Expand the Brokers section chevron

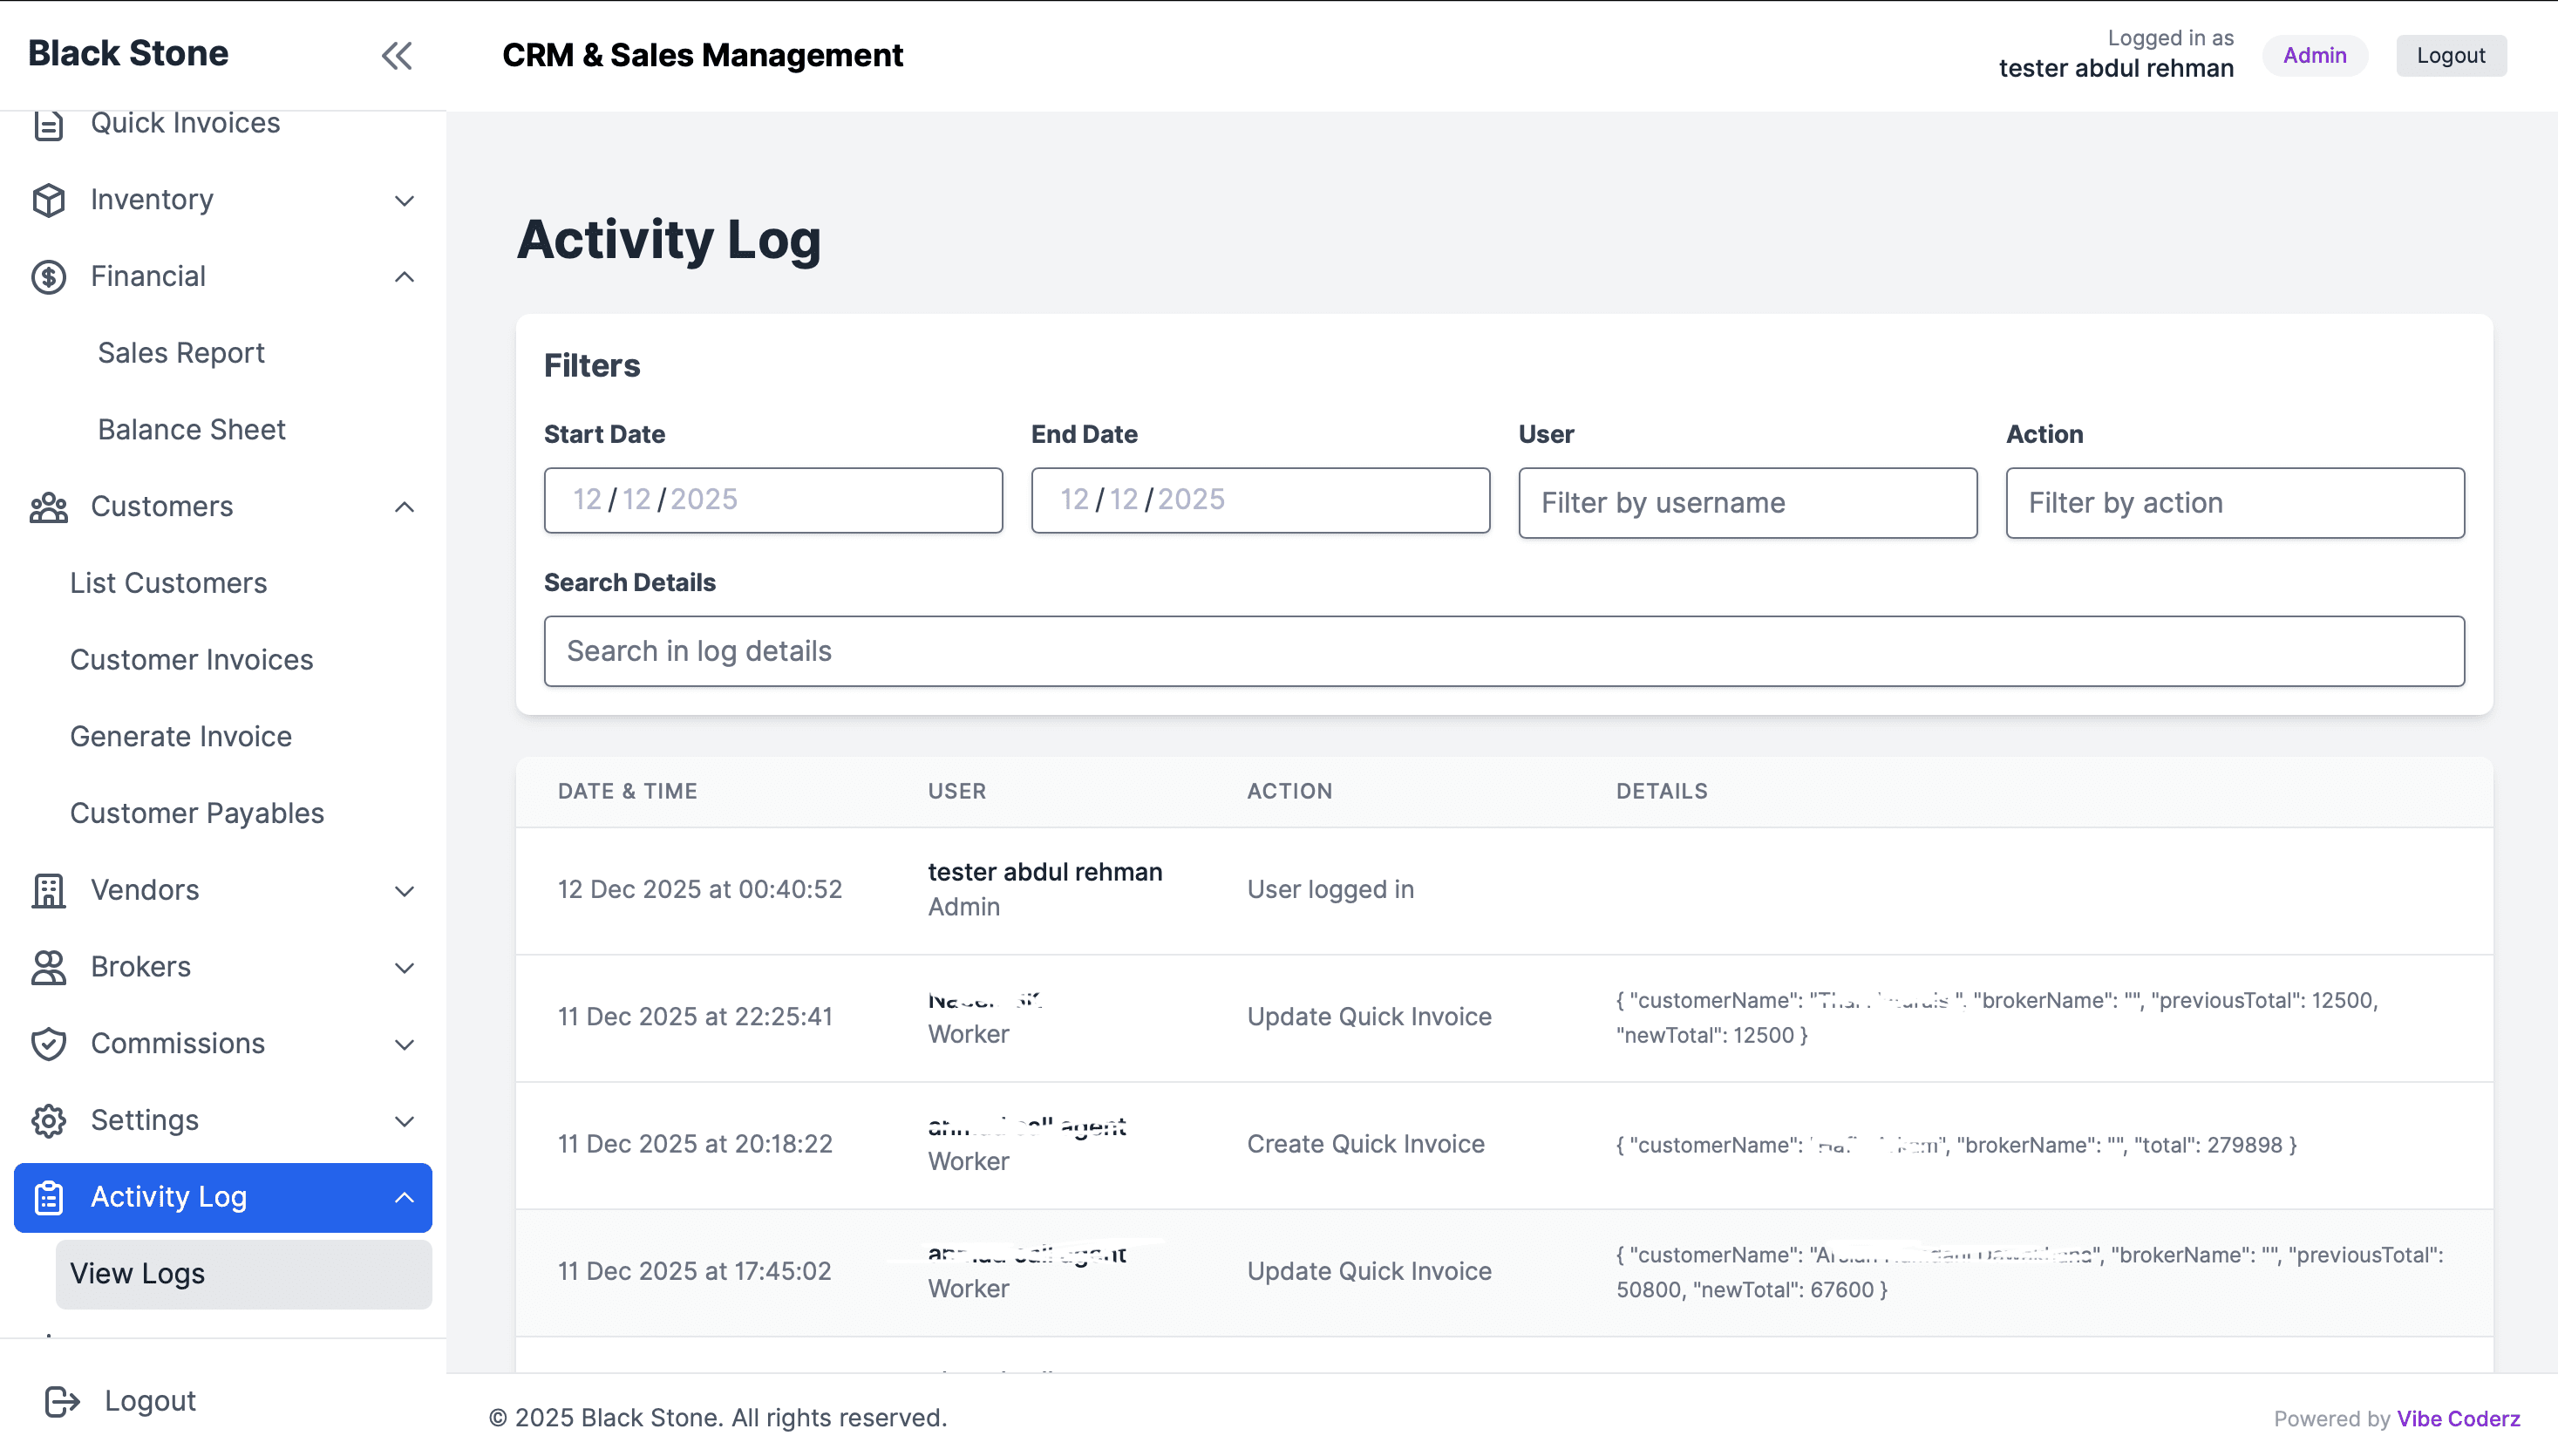pos(404,967)
